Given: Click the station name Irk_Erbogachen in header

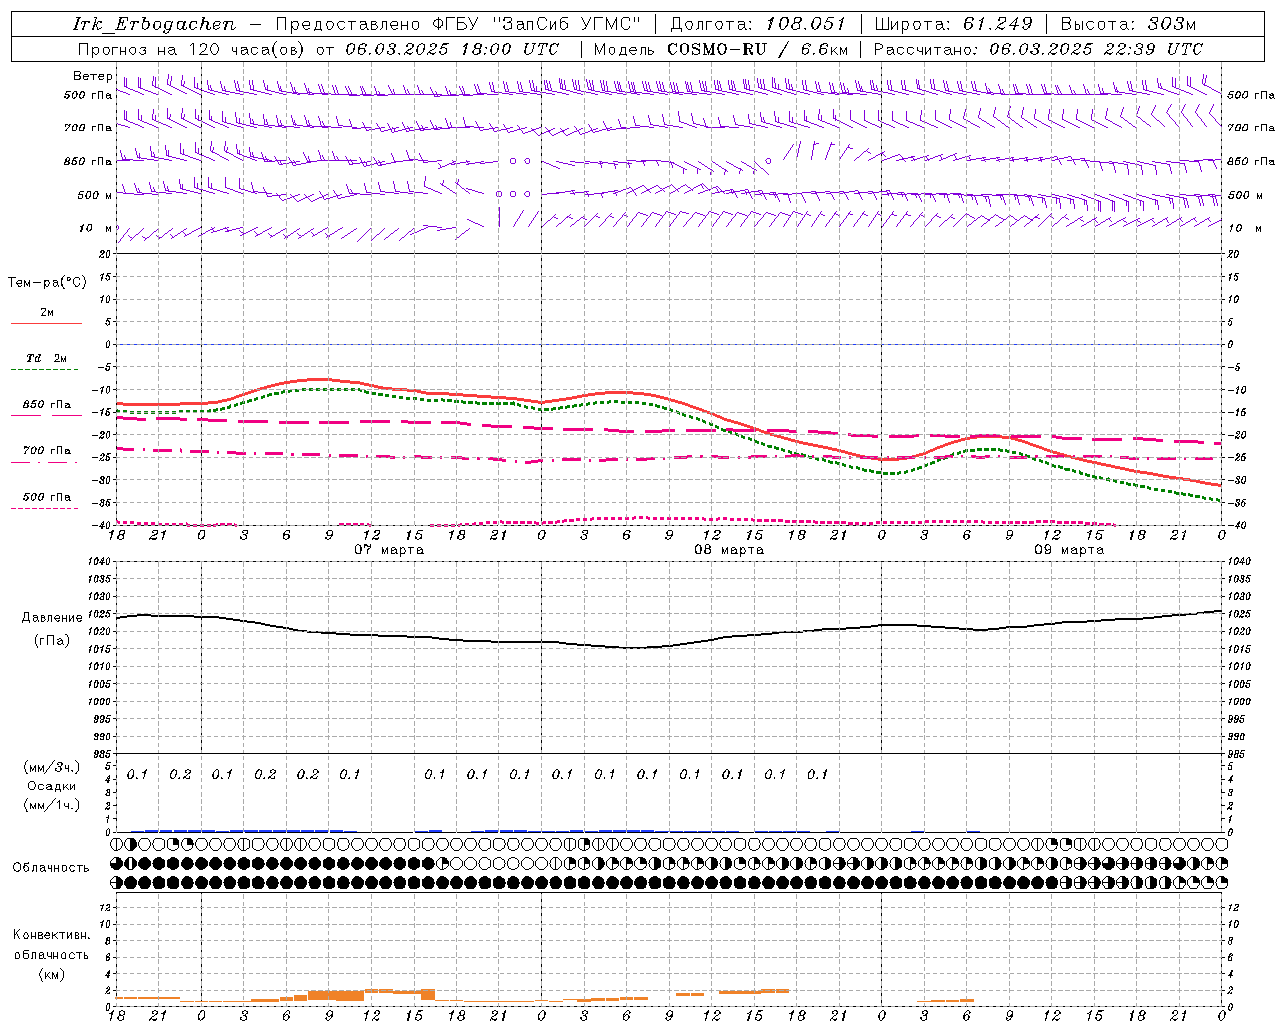Looking at the screenshot, I should (x=155, y=24).
